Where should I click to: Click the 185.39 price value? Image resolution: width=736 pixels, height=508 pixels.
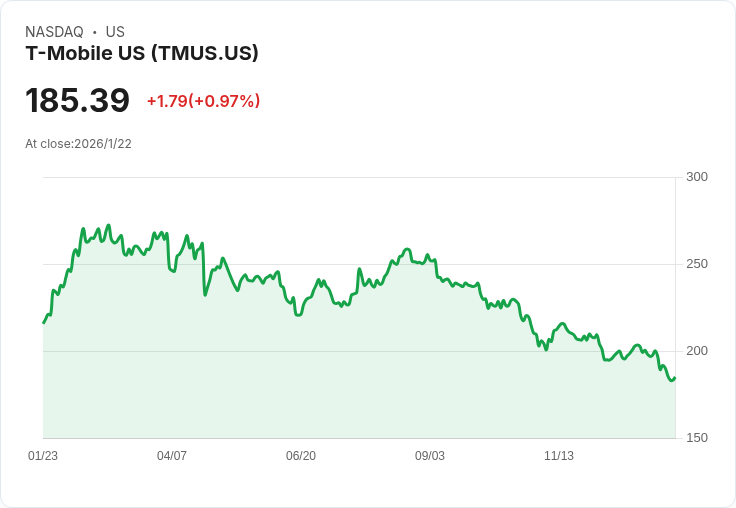click(x=77, y=101)
